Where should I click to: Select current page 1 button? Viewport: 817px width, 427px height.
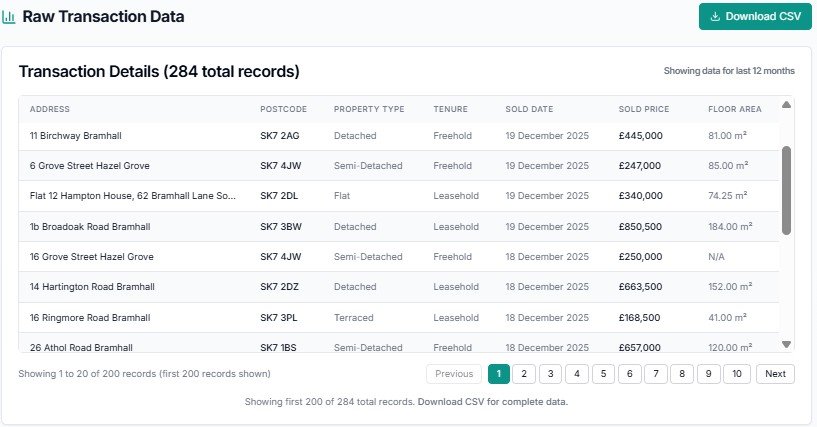[x=498, y=374]
